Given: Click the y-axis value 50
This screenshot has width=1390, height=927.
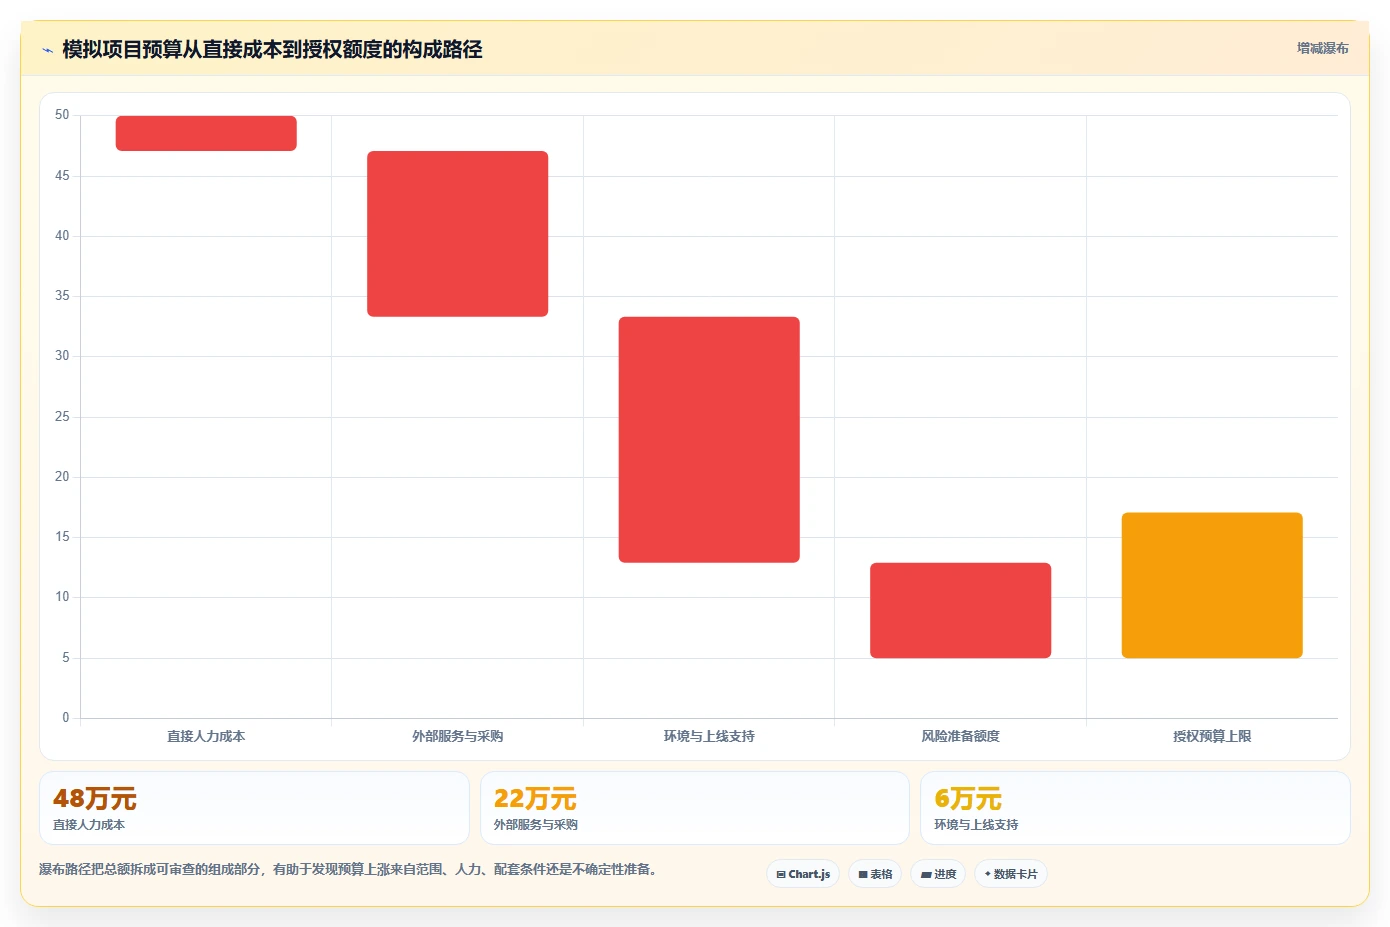Looking at the screenshot, I should pyautogui.click(x=62, y=115).
